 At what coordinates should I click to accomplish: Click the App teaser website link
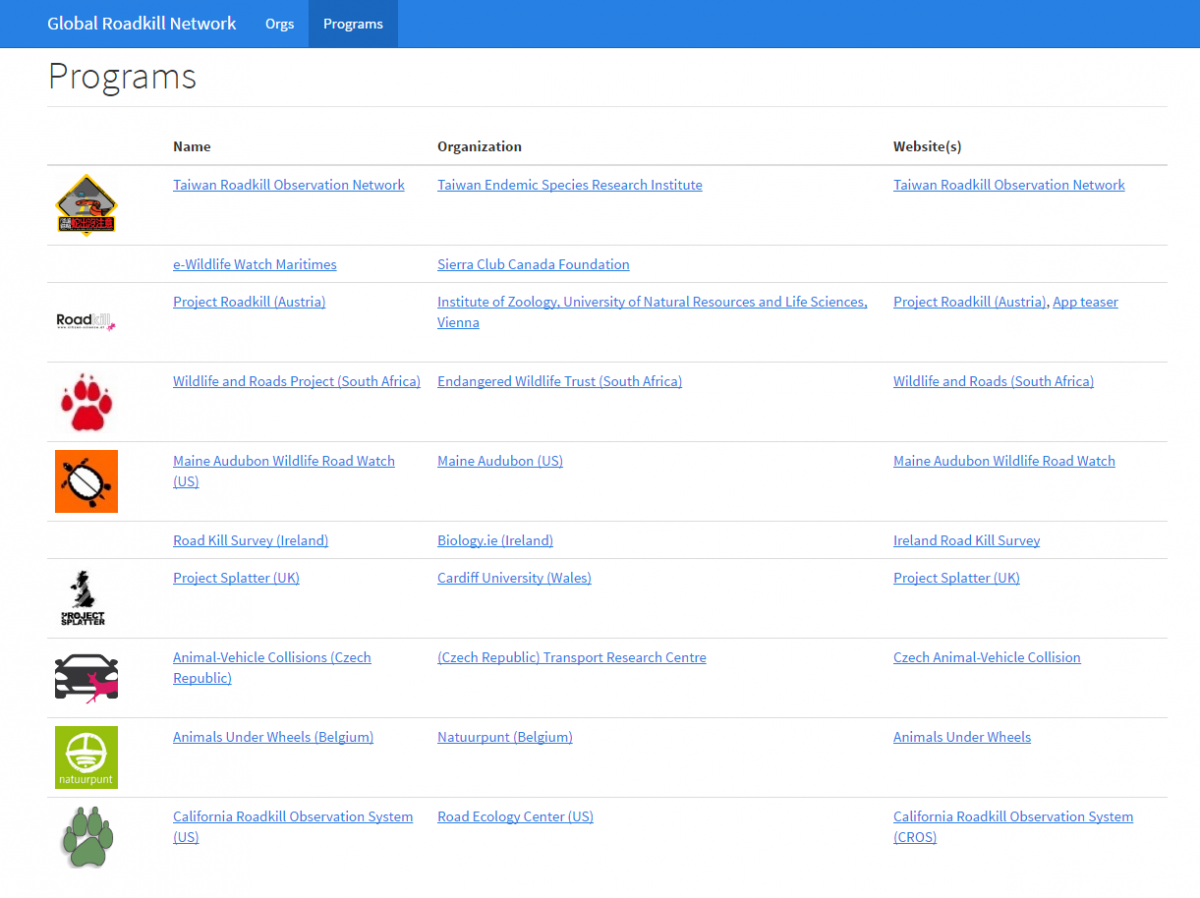tap(1085, 302)
